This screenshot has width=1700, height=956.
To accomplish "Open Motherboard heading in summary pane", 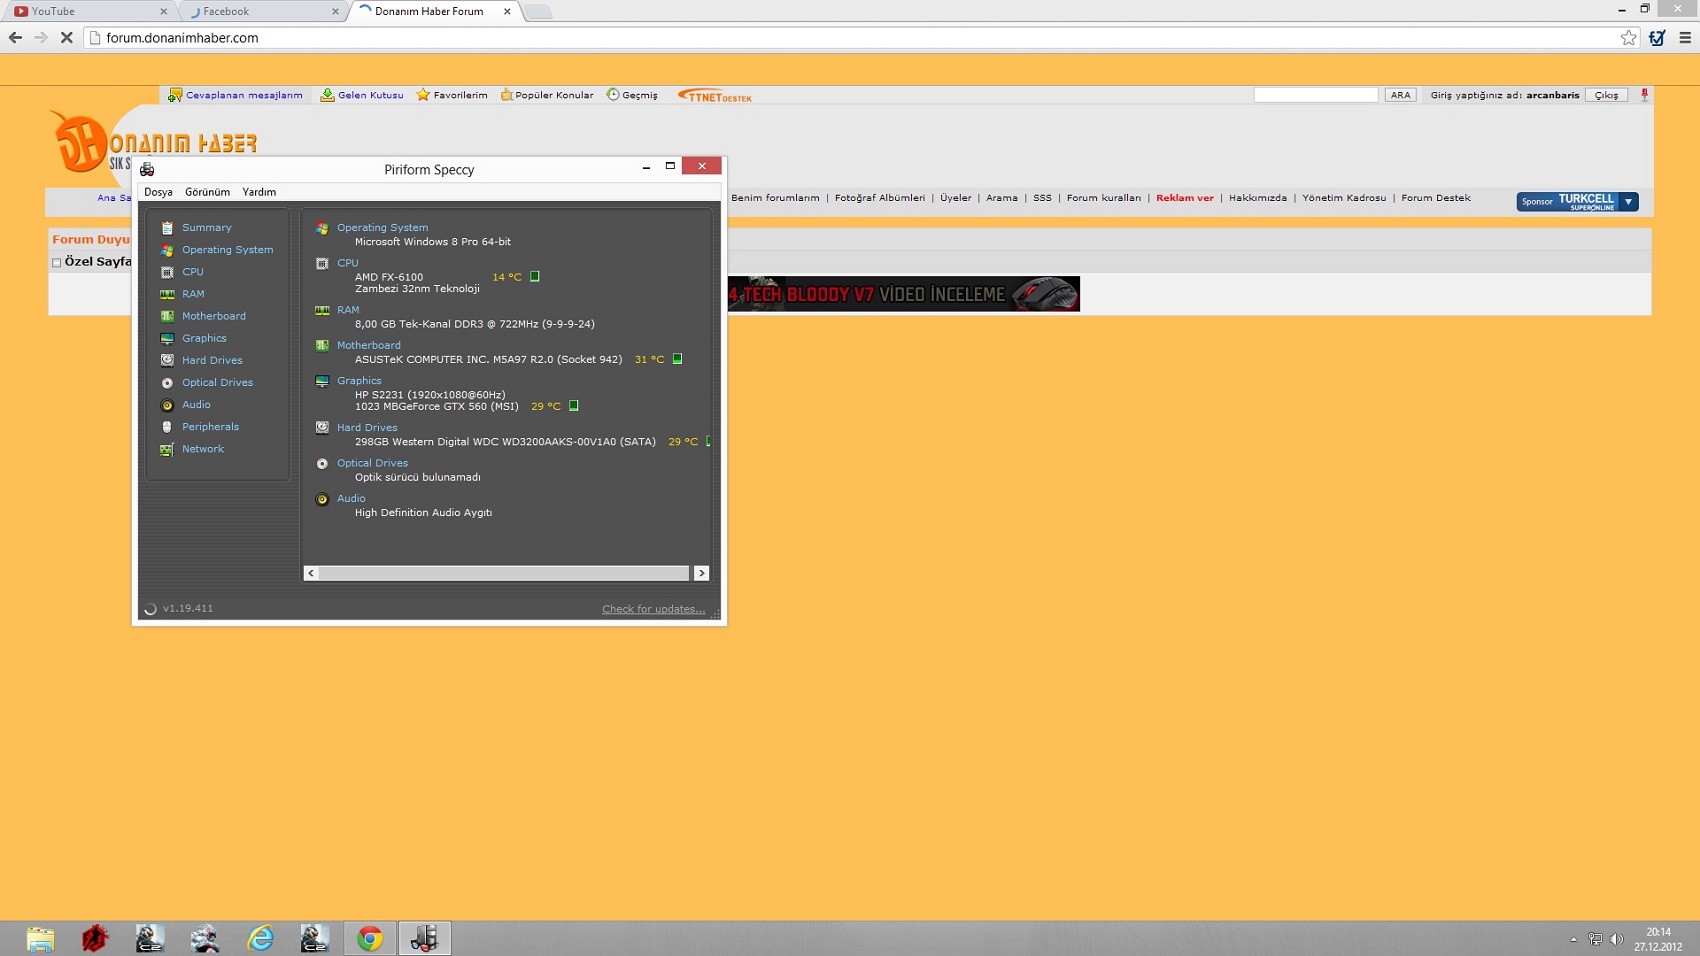I will pyautogui.click(x=368, y=345).
